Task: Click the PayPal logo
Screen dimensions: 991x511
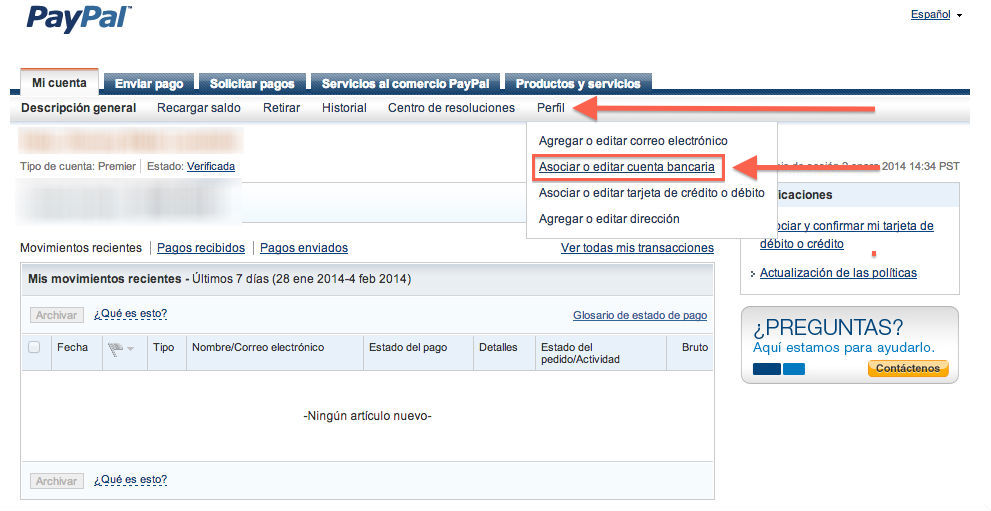Action: (x=78, y=17)
